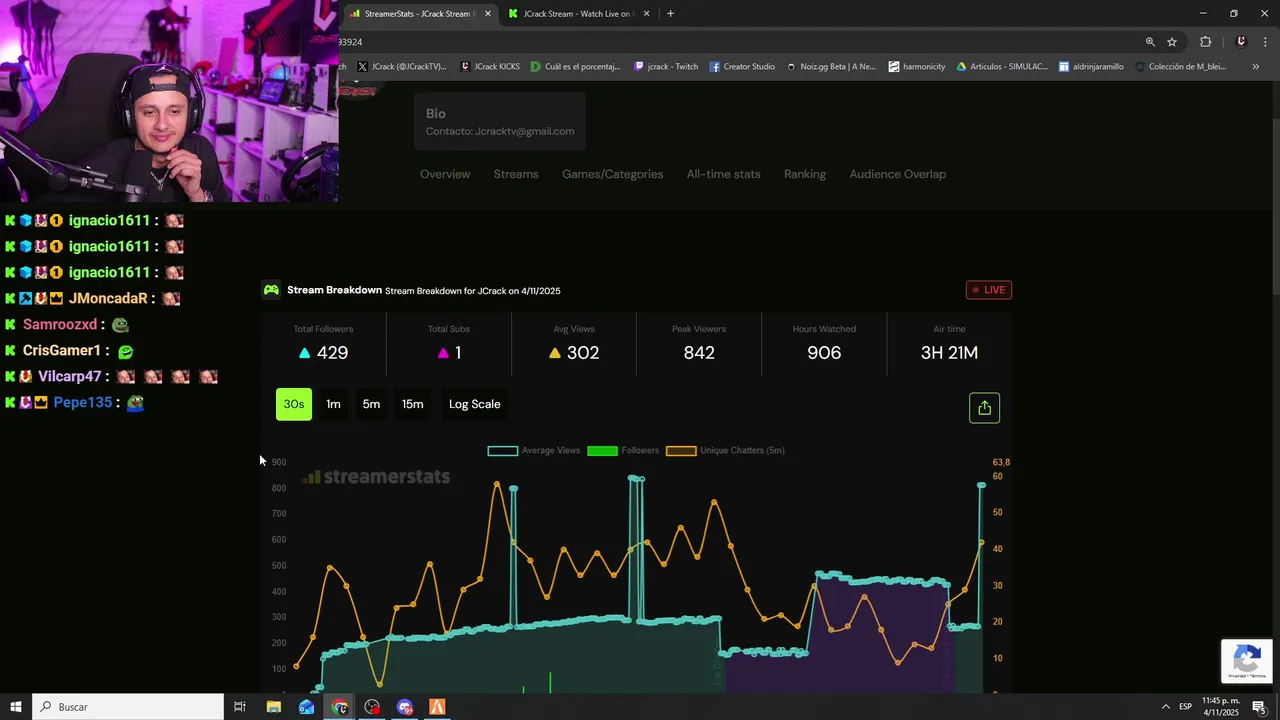Viewport: 1280px width, 720px height.
Task: Open File Explorer from the taskbar
Action: point(273,707)
